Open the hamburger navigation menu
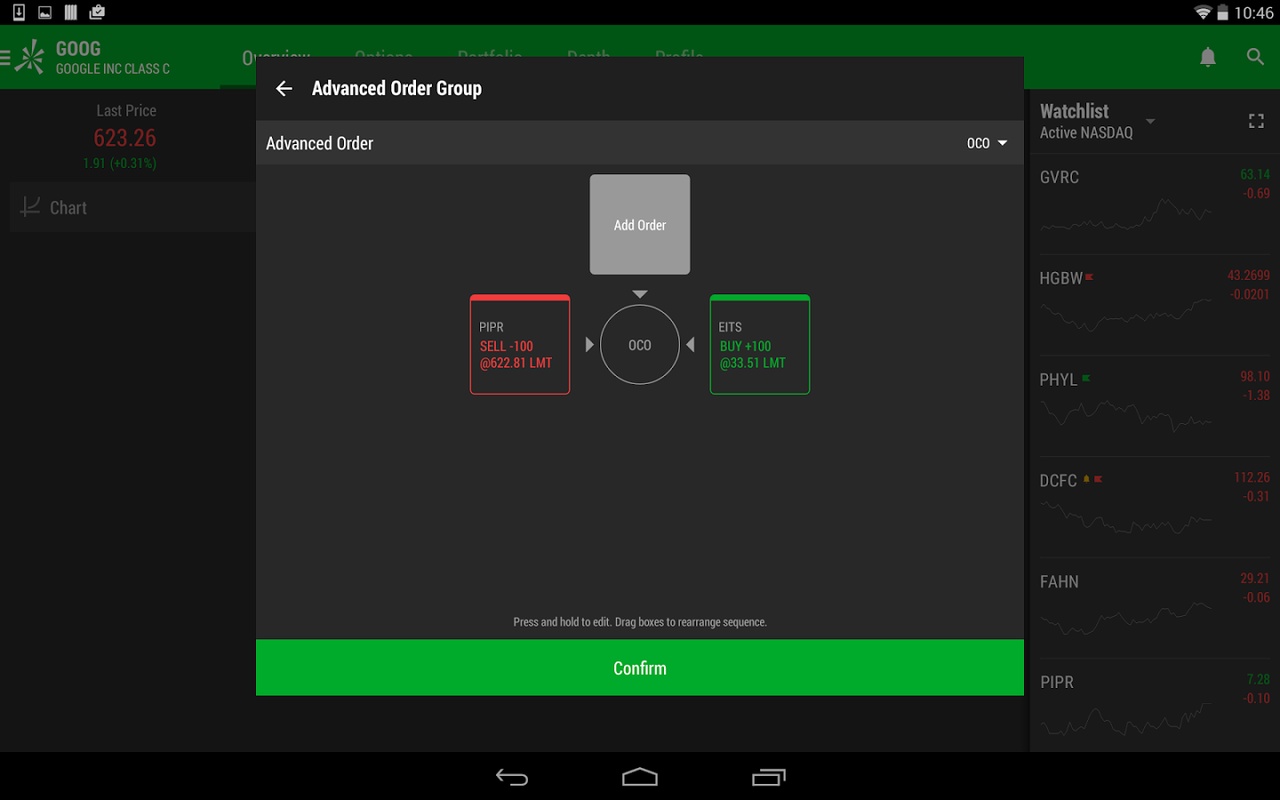 pyautogui.click(x=5, y=58)
